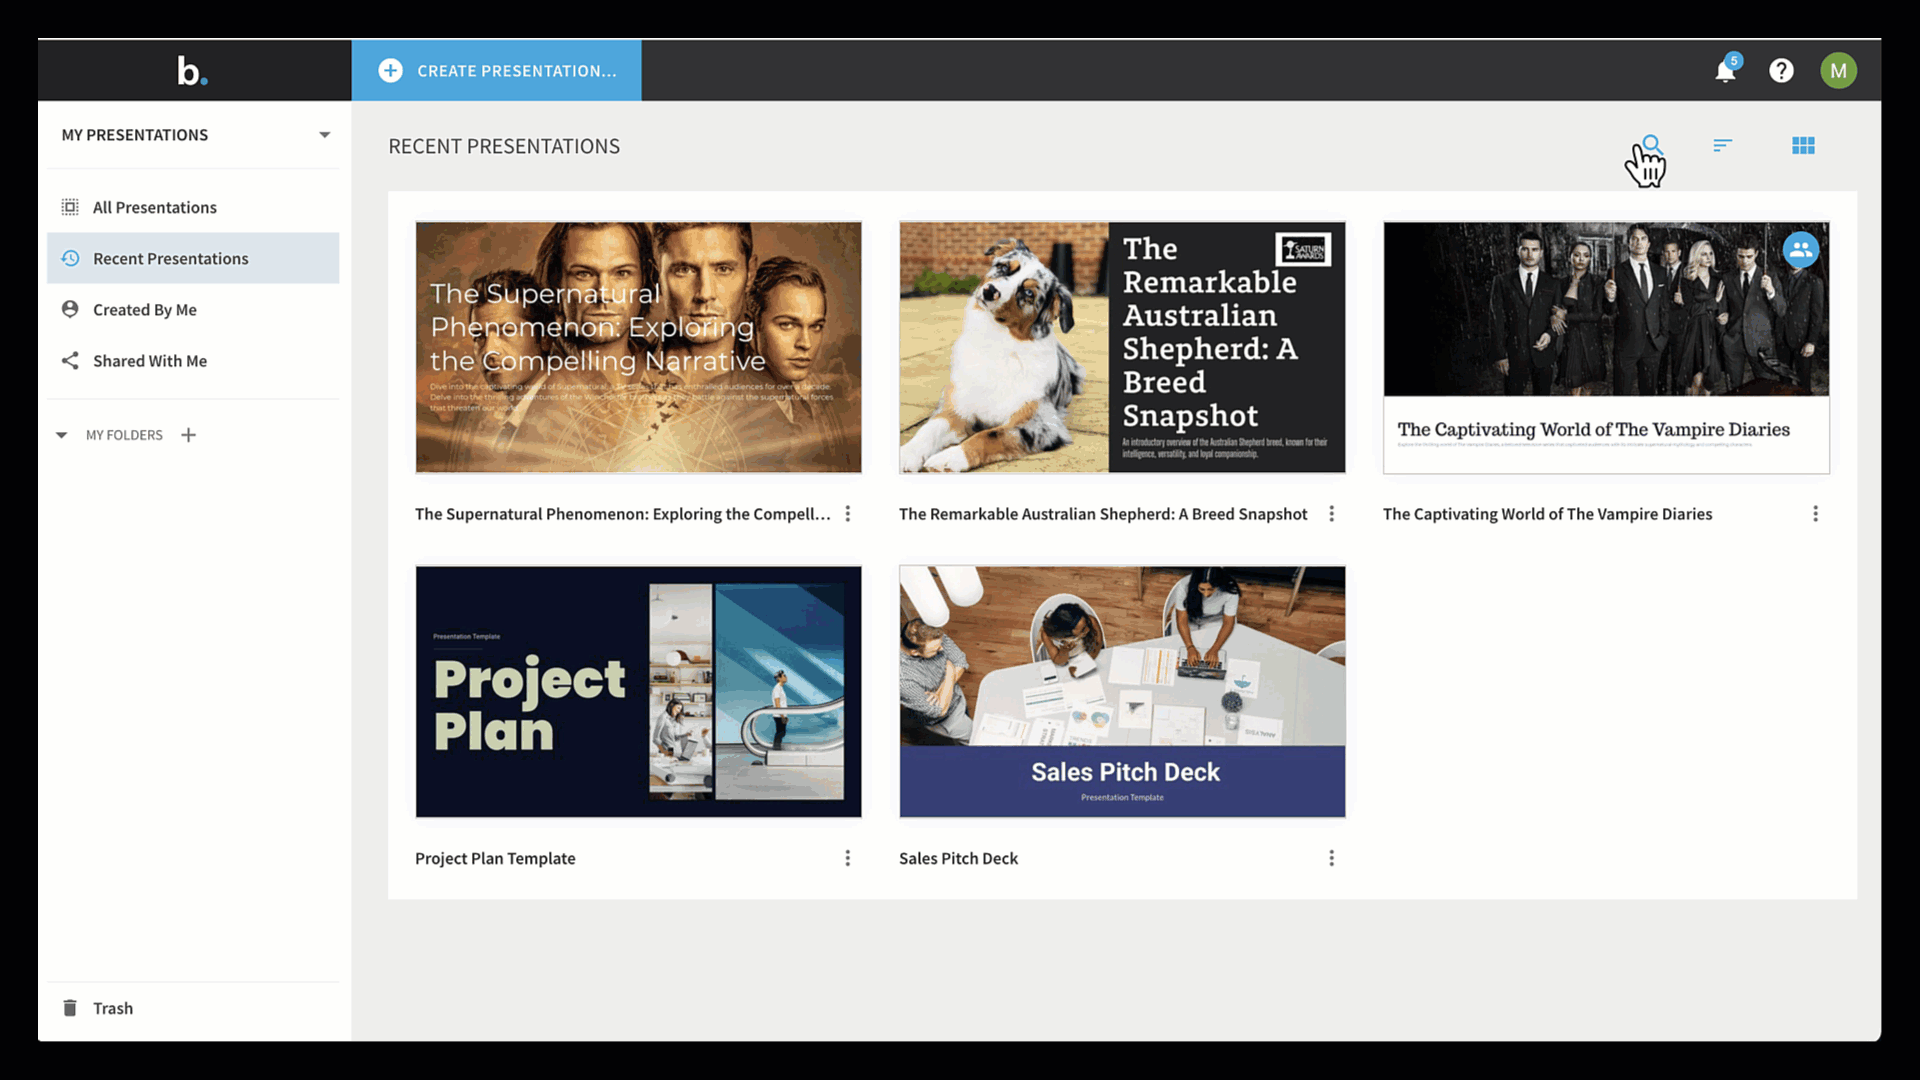This screenshot has height=1080, width=1920.
Task: Click the Created By Me person icon
Action: point(70,309)
